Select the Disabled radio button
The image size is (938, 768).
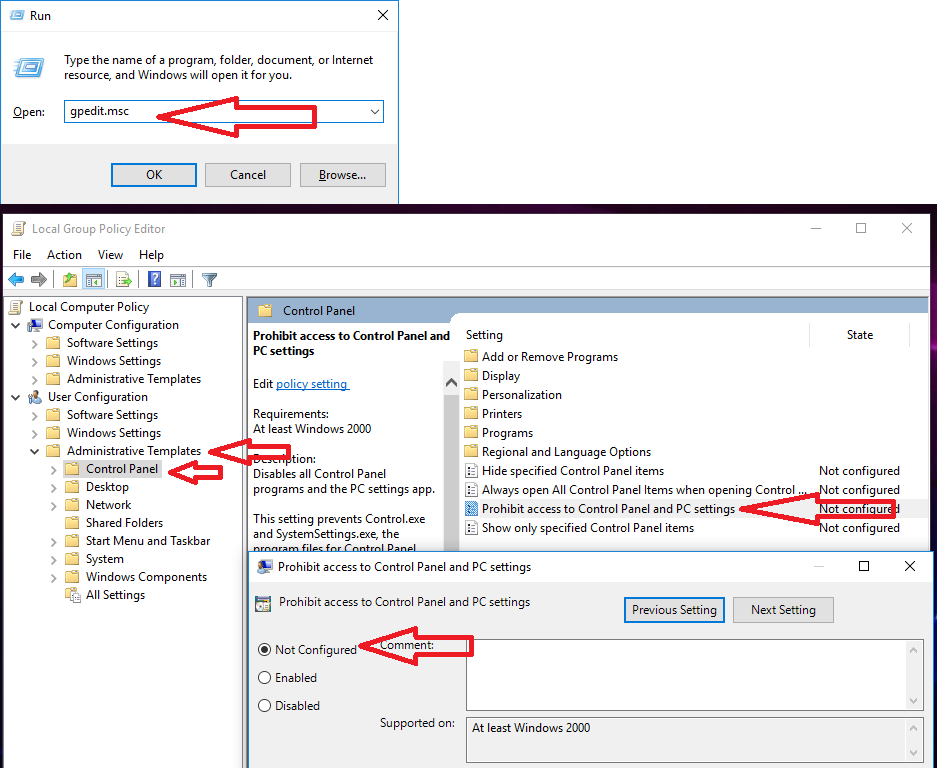264,706
